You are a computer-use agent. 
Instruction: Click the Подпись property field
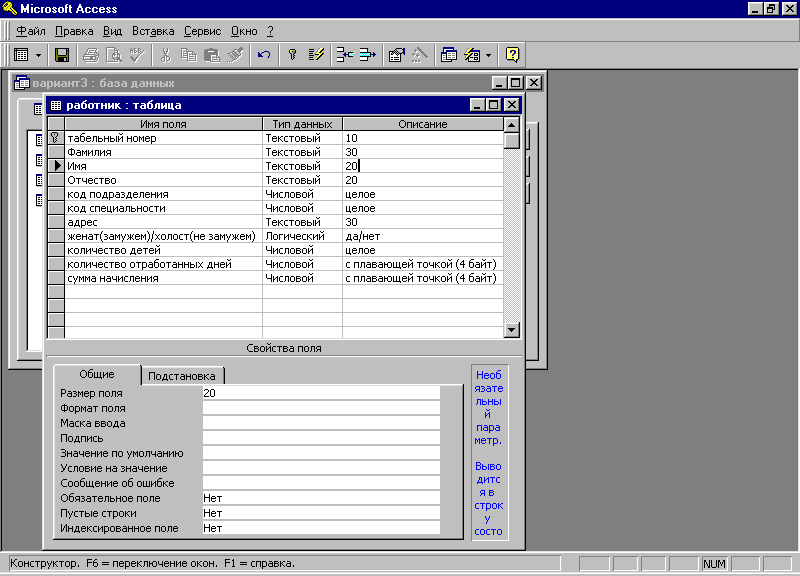tap(321, 438)
